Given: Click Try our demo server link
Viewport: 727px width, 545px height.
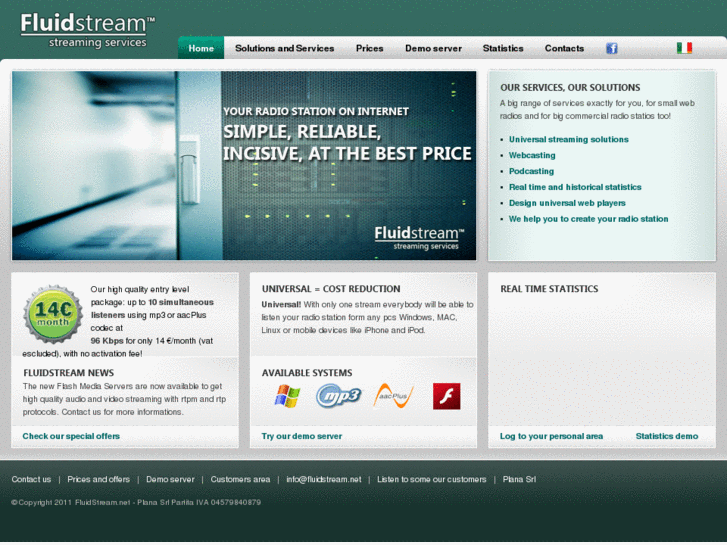Looking at the screenshot, I should pyautogui.click(x=302, y=436).
